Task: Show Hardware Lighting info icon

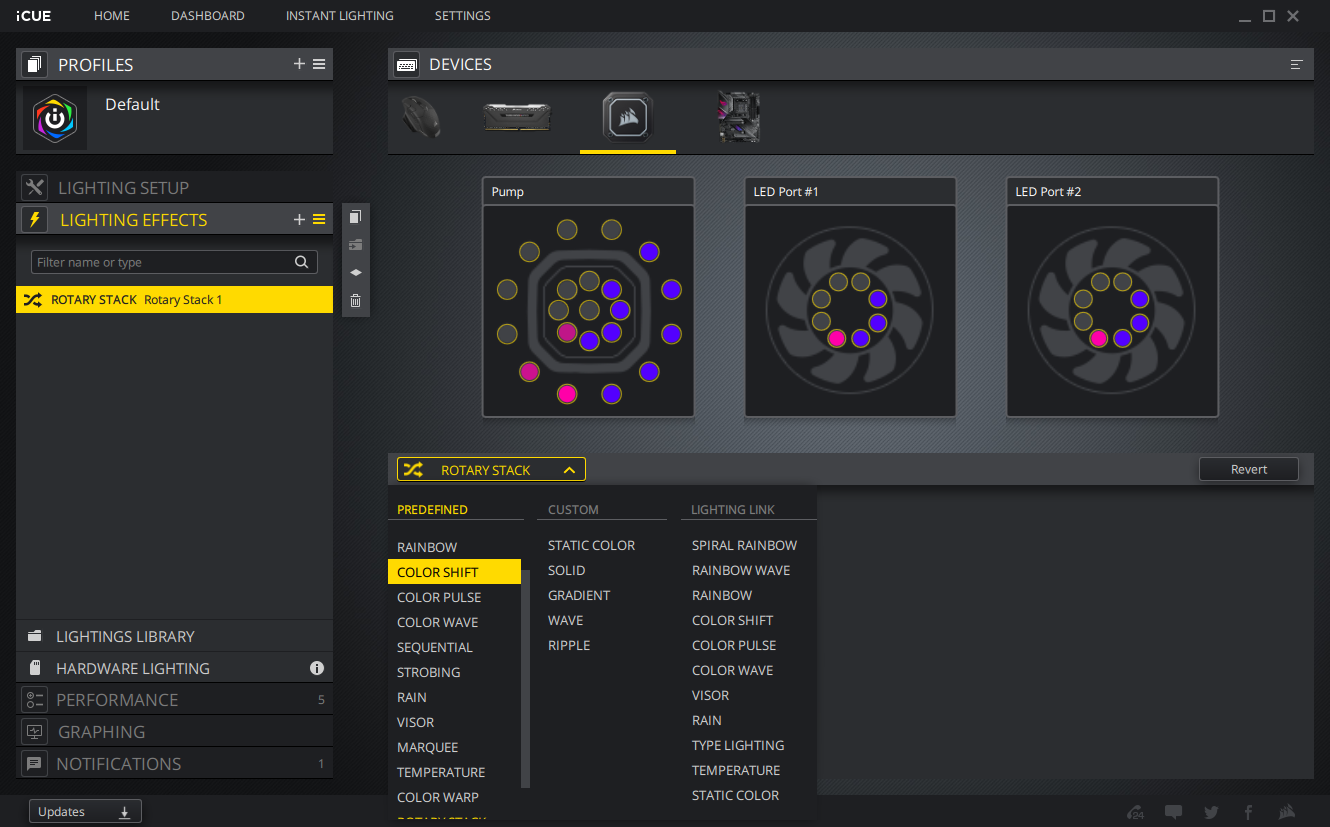Action: pos(317,668)
